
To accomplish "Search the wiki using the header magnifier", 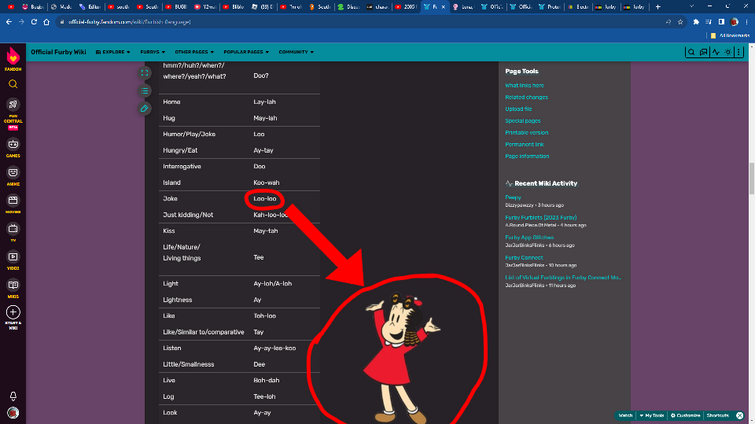I will pyautogui.click(x=691, y=52).
